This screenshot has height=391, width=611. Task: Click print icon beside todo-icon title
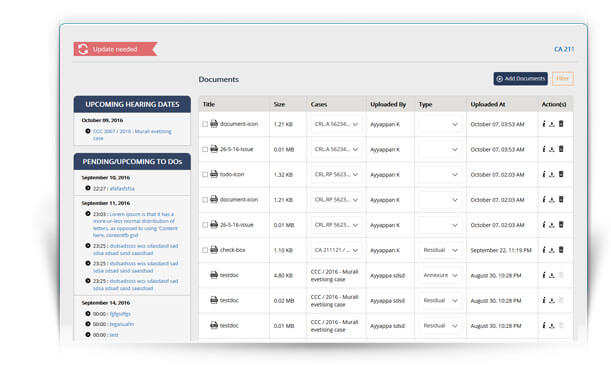(x=214, y=174)
